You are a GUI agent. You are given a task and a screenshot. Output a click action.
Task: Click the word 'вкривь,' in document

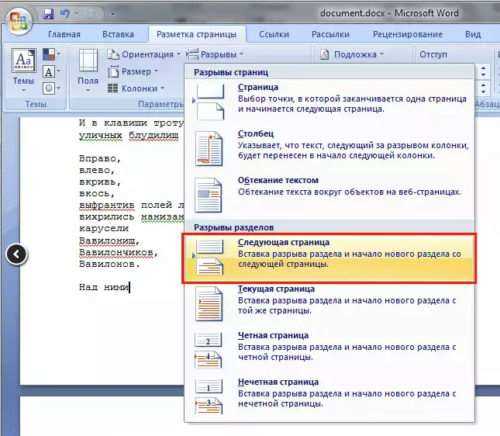coord(100,182)
